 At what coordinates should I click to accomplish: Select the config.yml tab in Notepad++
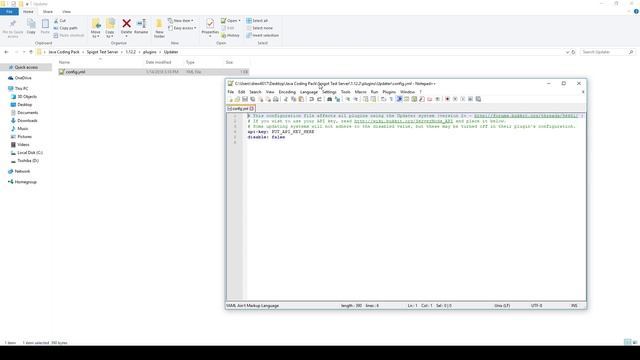click(x=240, y=109)
